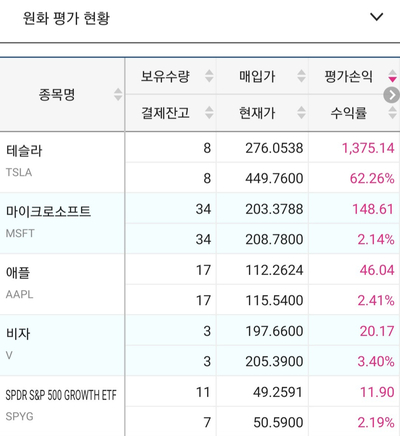Click Tesla current price 449.7600
The image size is (400, 436).
tap(274, 178)
